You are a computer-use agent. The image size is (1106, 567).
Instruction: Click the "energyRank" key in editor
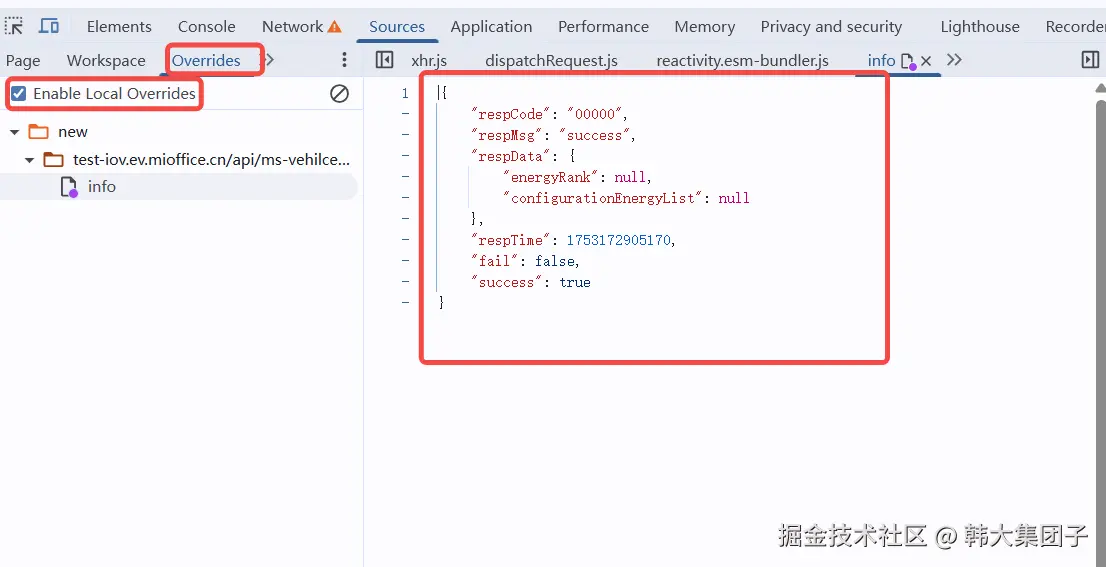pos(550,177)
